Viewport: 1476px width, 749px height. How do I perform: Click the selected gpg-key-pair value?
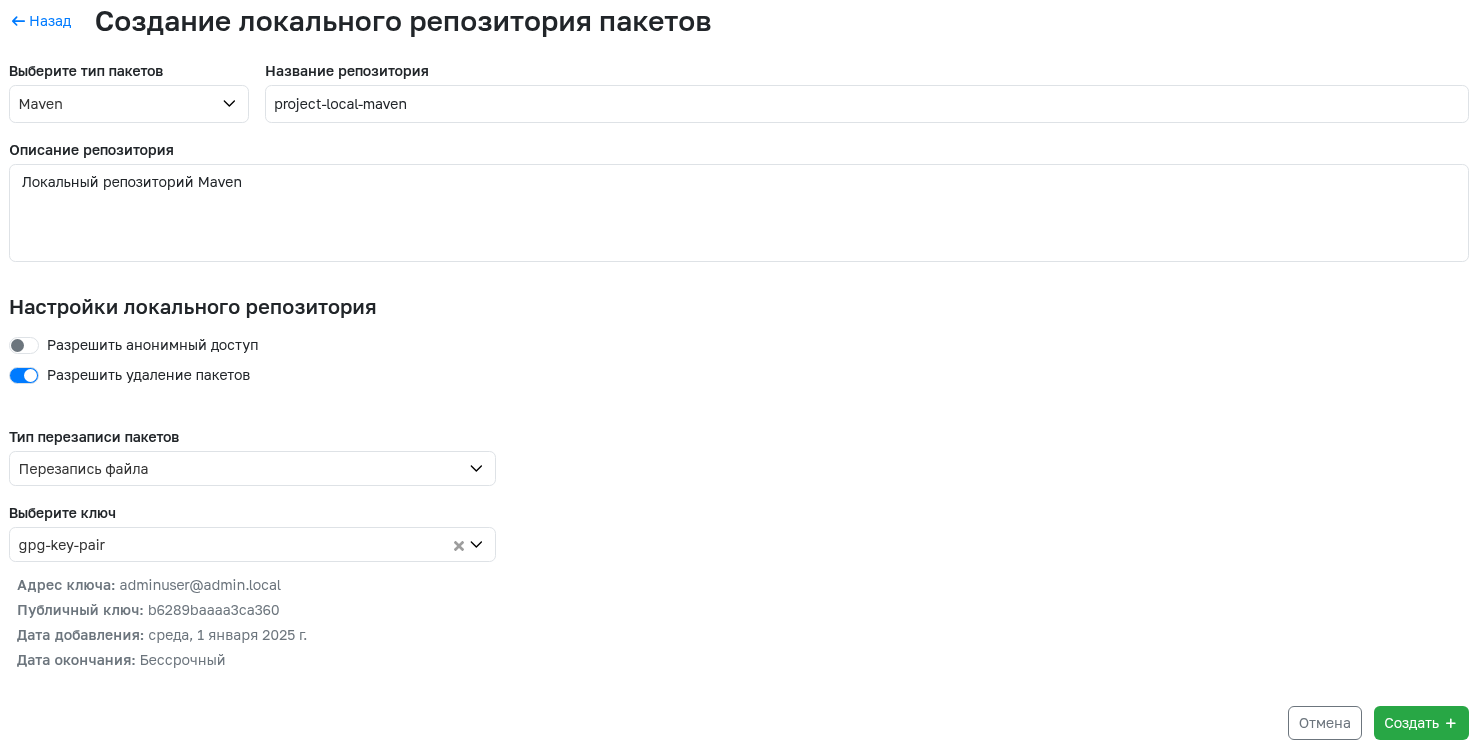pos(62,545)
